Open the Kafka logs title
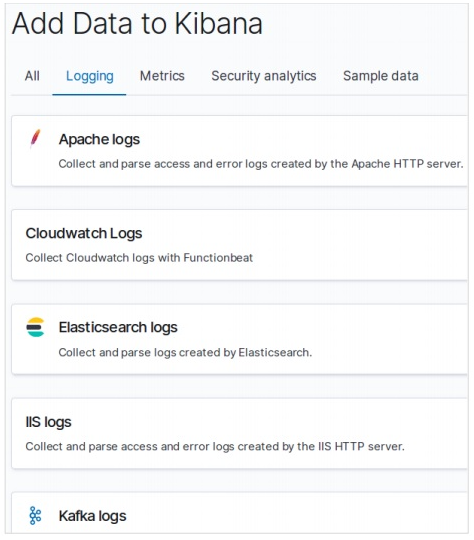This screenshot has width=474, height=540. tap(92, 516)
